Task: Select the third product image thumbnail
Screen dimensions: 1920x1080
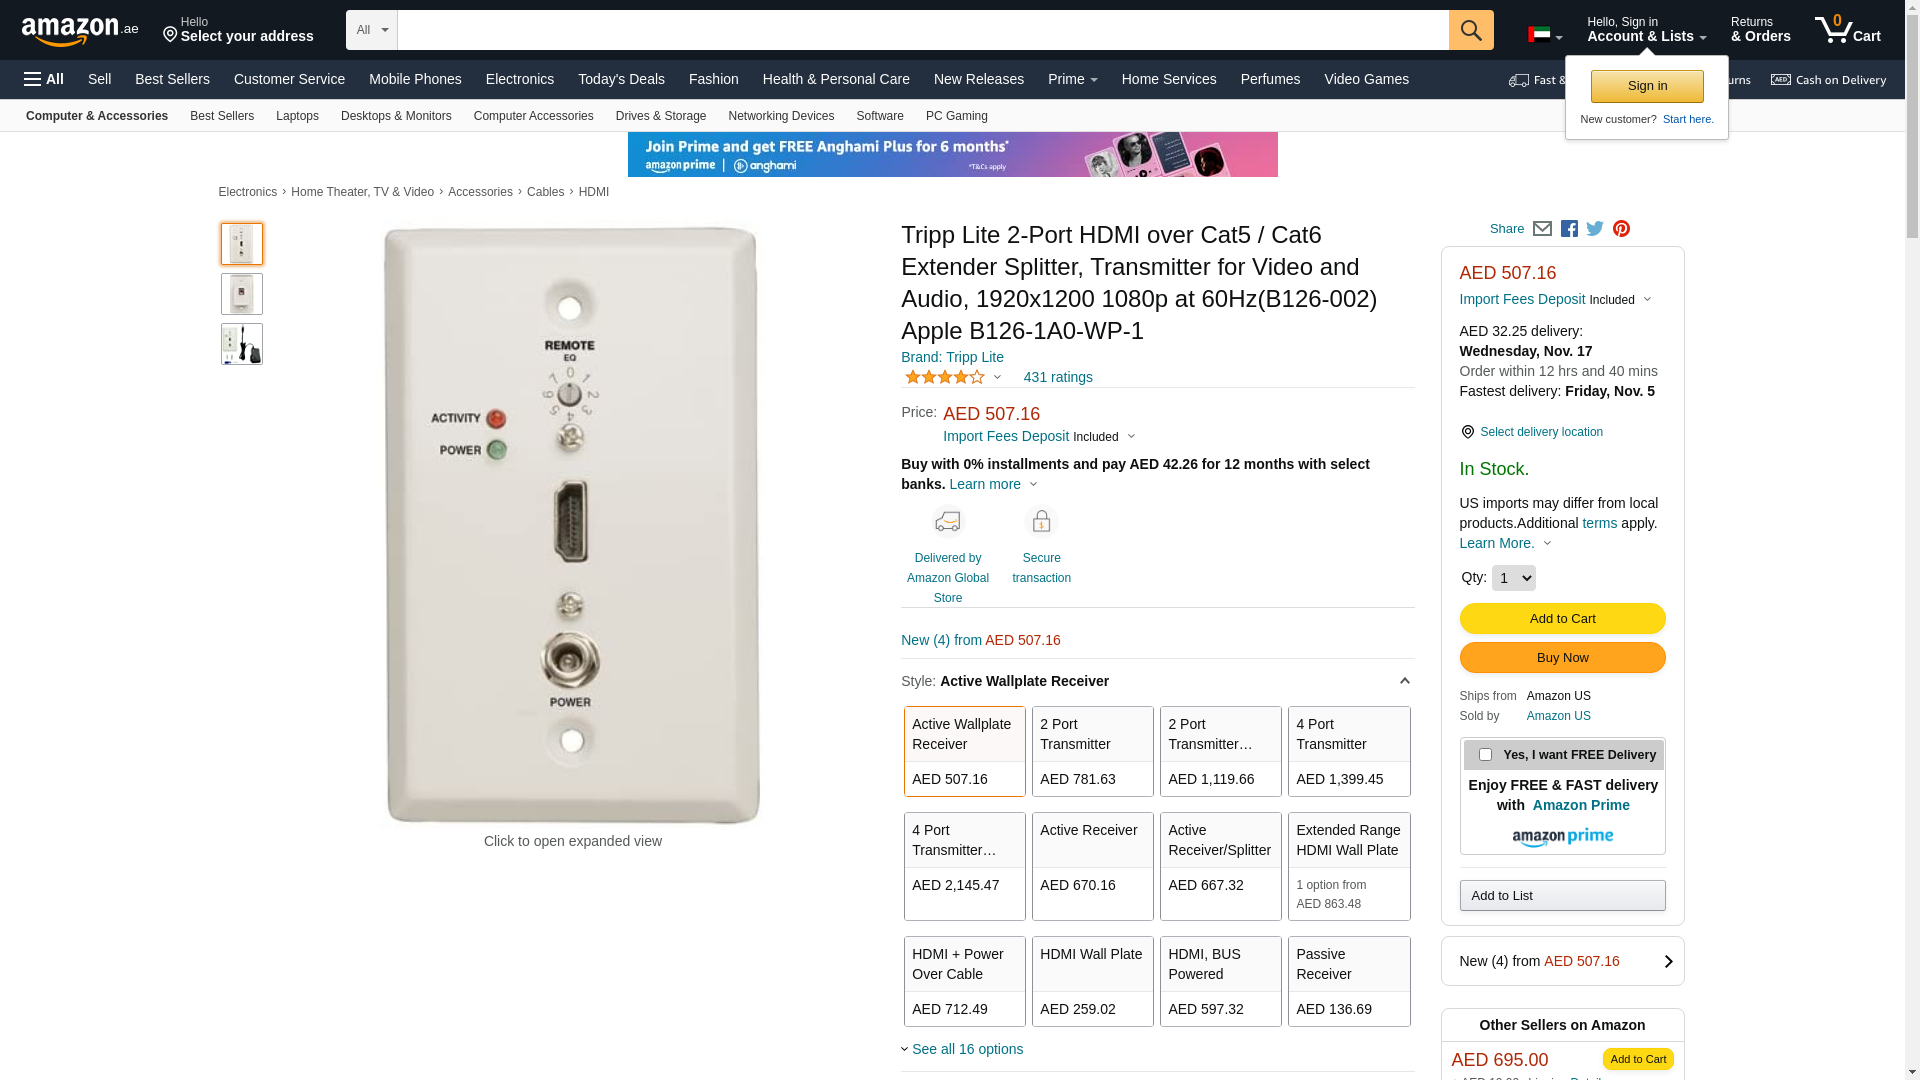Action: pyautogui.click(x=242, y=344)
